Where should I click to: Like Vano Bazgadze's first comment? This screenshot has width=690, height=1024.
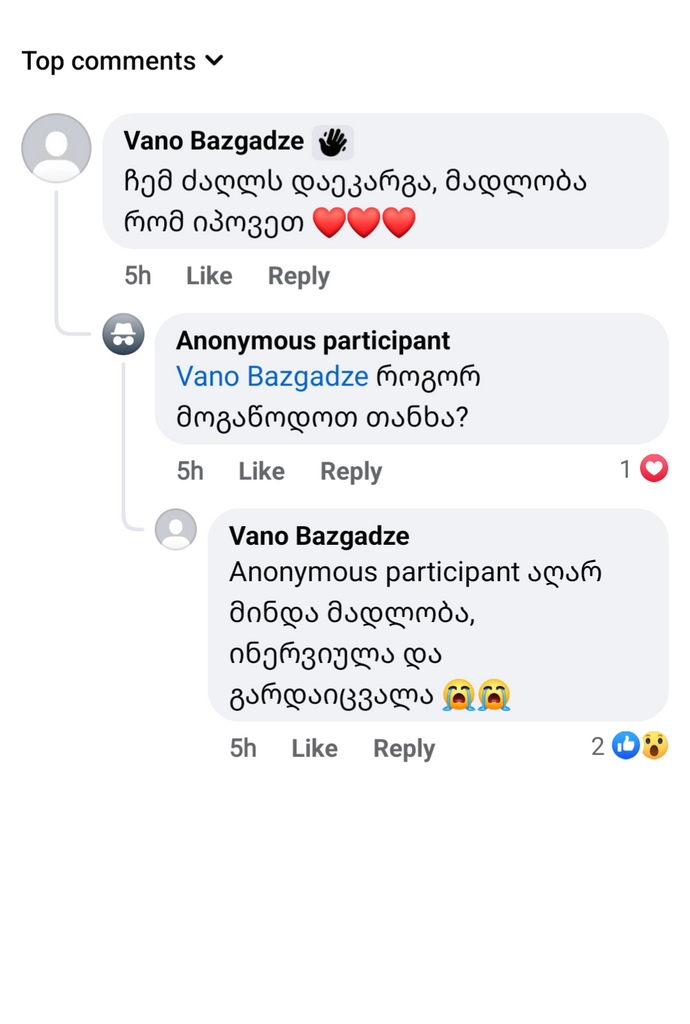[209, 276]
